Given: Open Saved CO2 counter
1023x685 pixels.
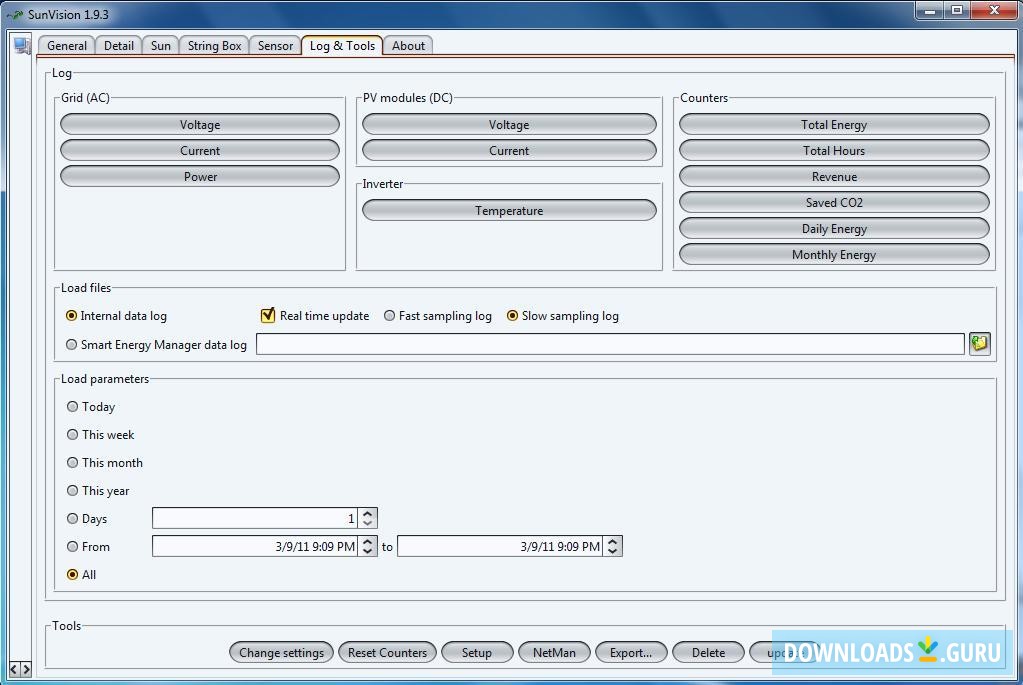Looking at the screenshot, I should tap(834, 203).
